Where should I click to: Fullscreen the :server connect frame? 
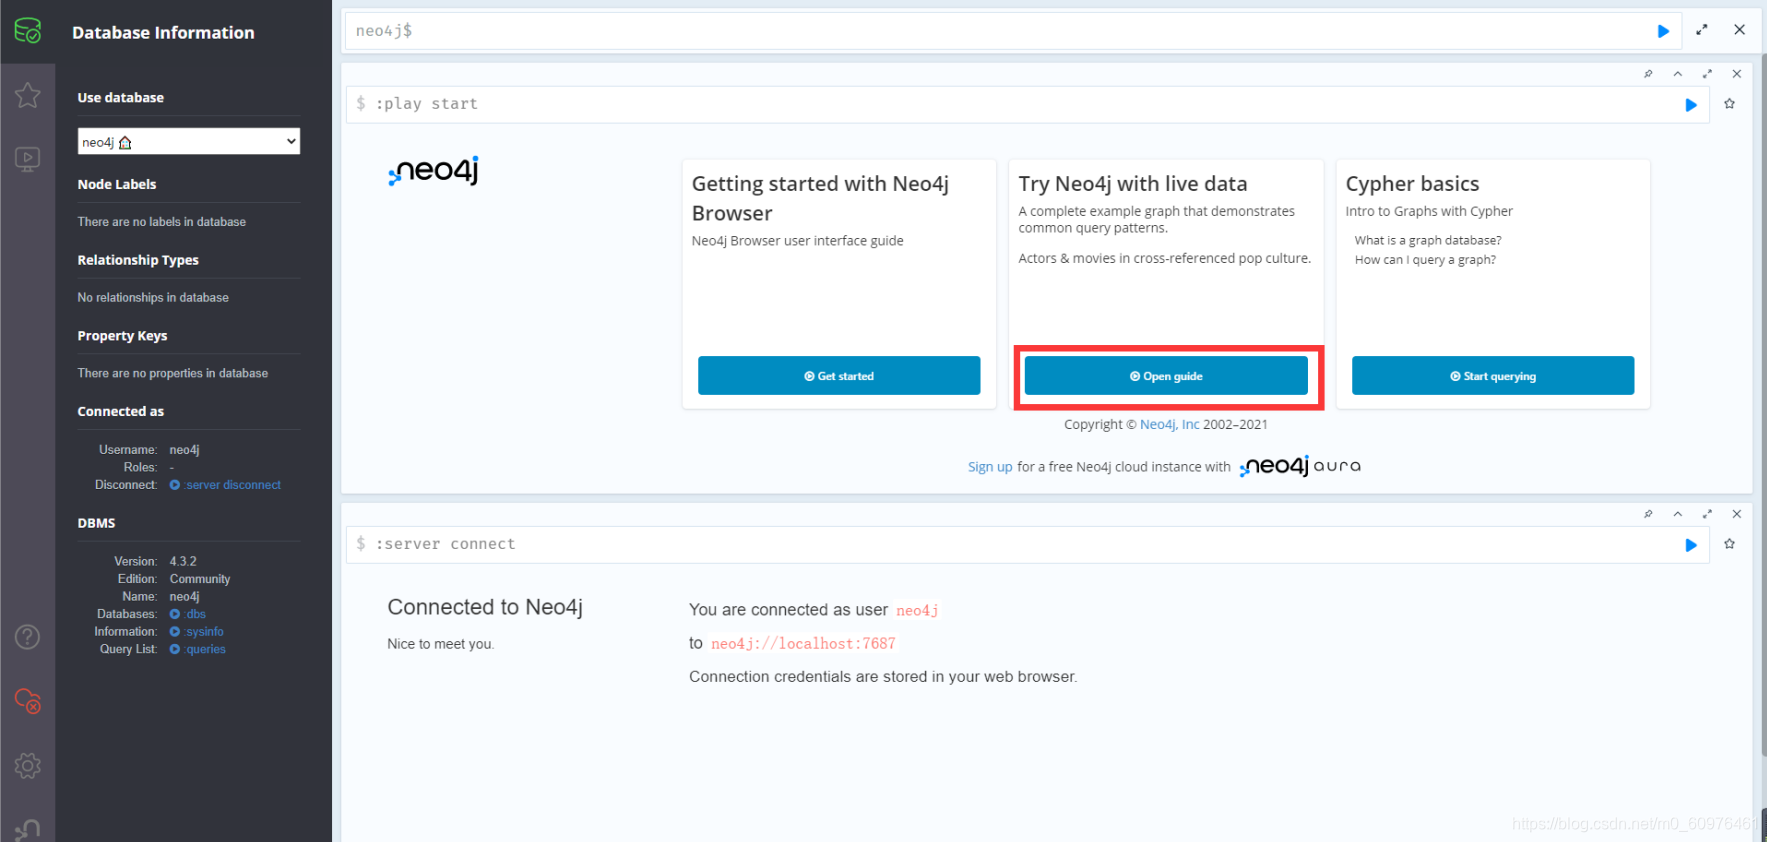click(x=1707, y=514)
